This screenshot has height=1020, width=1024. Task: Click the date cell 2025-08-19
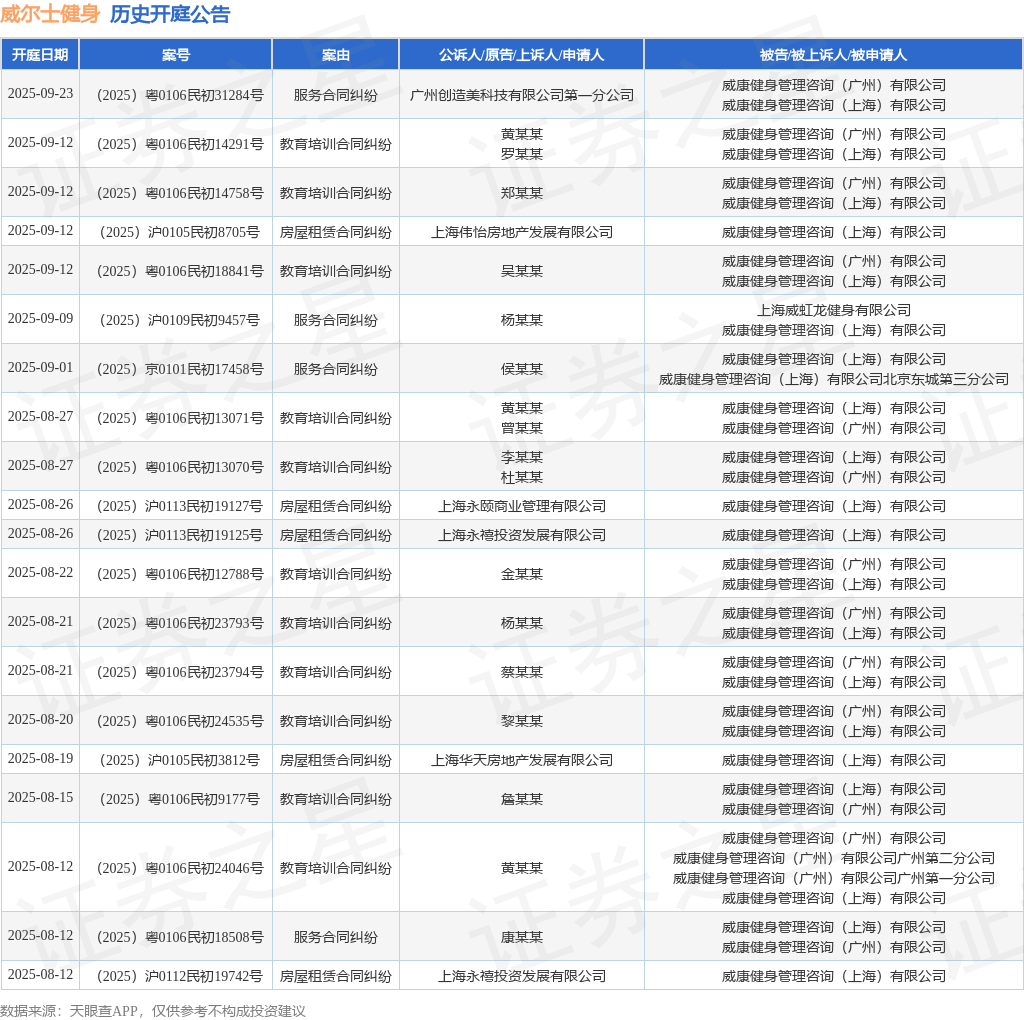coord(40,758)
